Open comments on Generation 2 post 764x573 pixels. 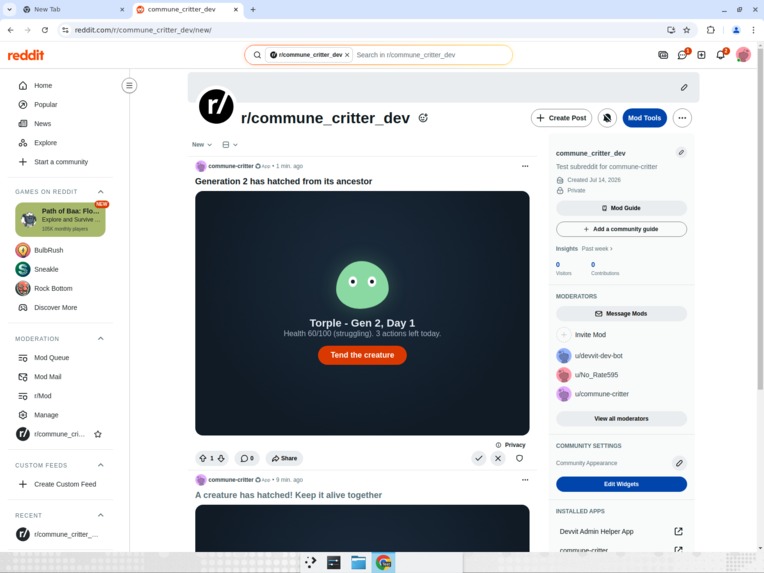(x=247, y=458)
